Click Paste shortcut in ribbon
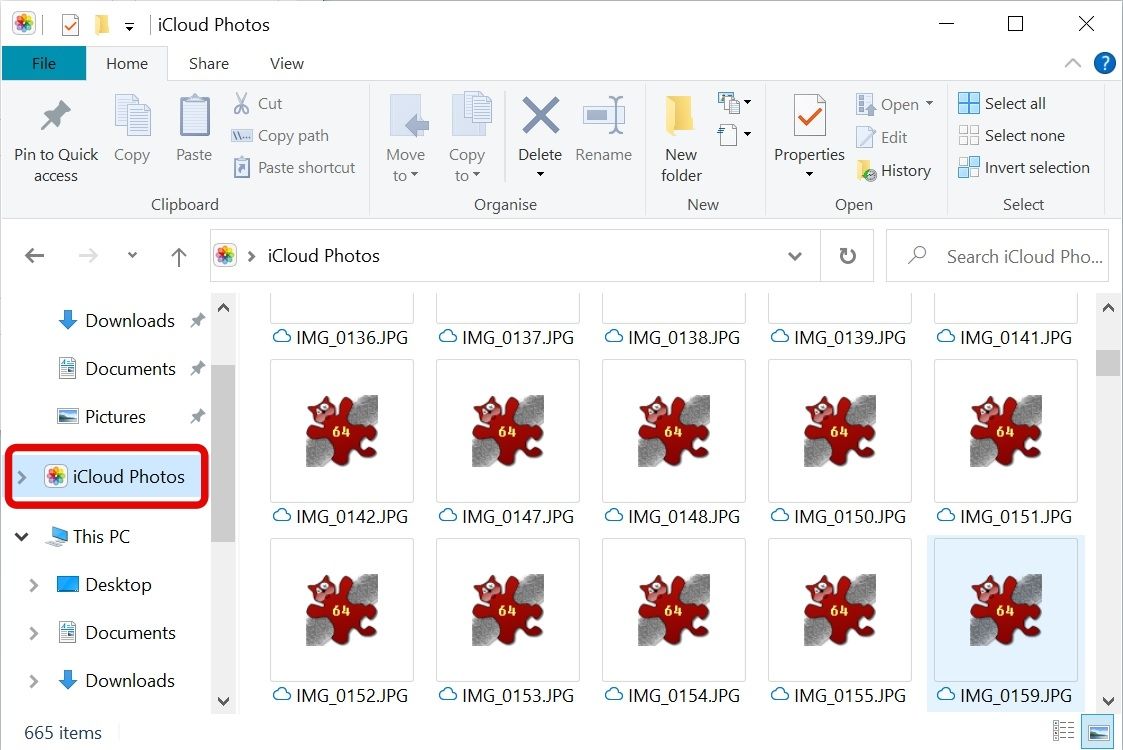The height and width of the screenshot is (750, 1123). tap(294, 168)
